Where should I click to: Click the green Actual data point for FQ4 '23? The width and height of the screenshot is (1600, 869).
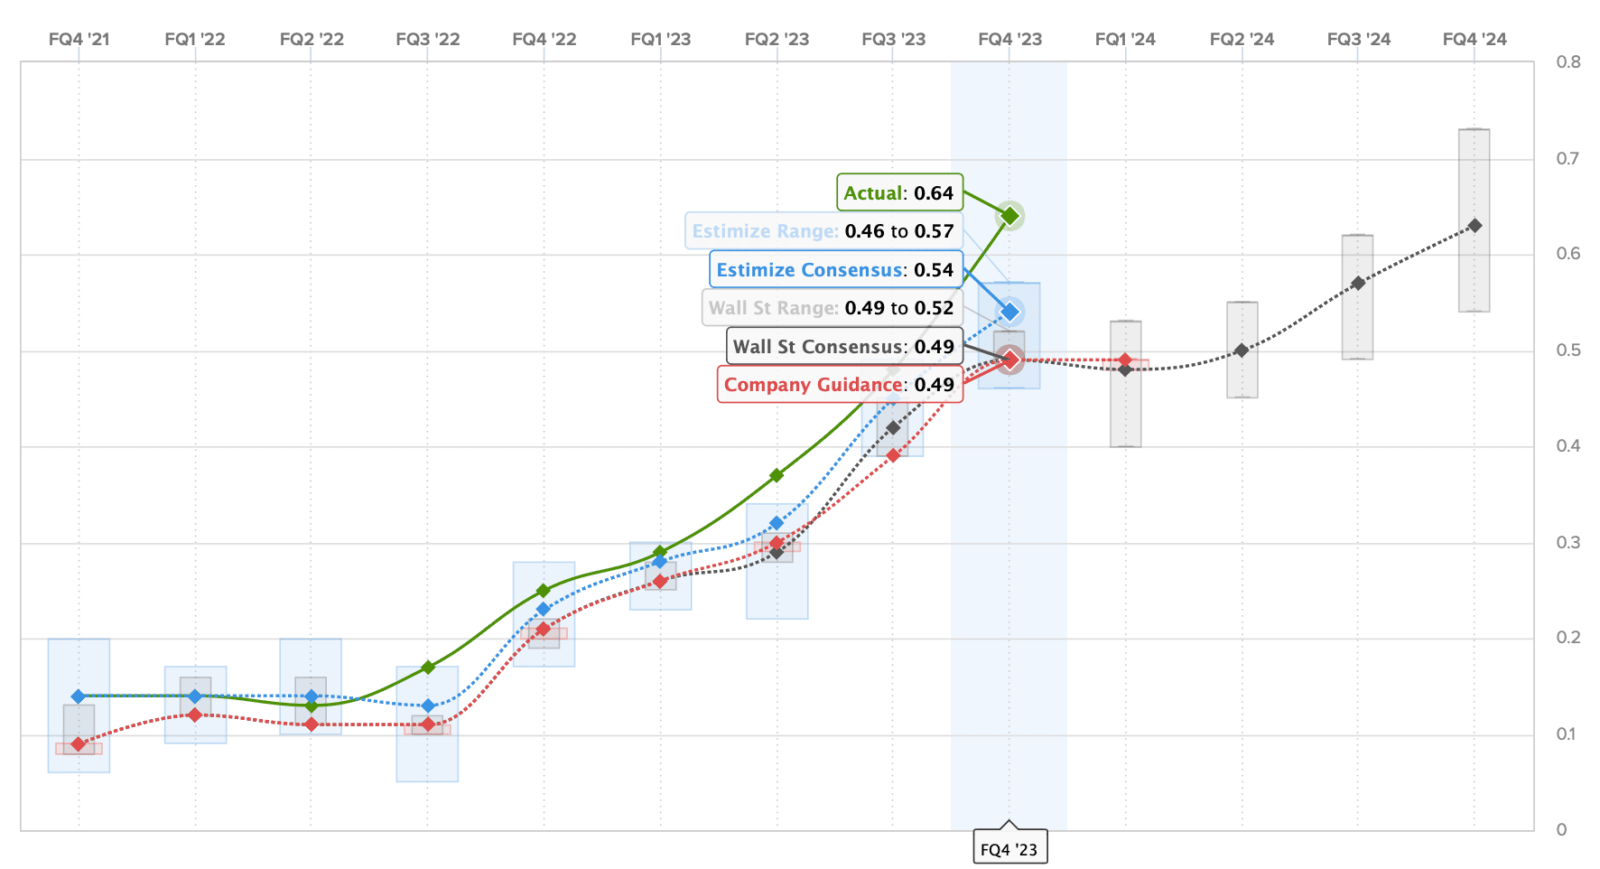coord(1010,216)
